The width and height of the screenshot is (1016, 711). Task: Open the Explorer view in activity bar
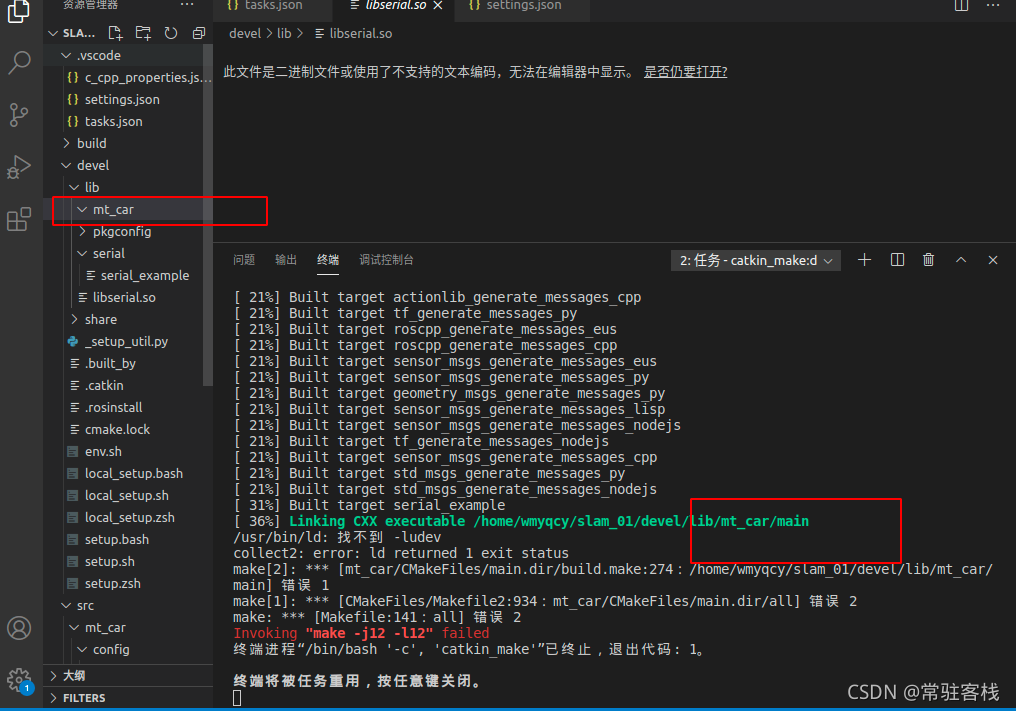pyautogui.click(x=18, y=11)
